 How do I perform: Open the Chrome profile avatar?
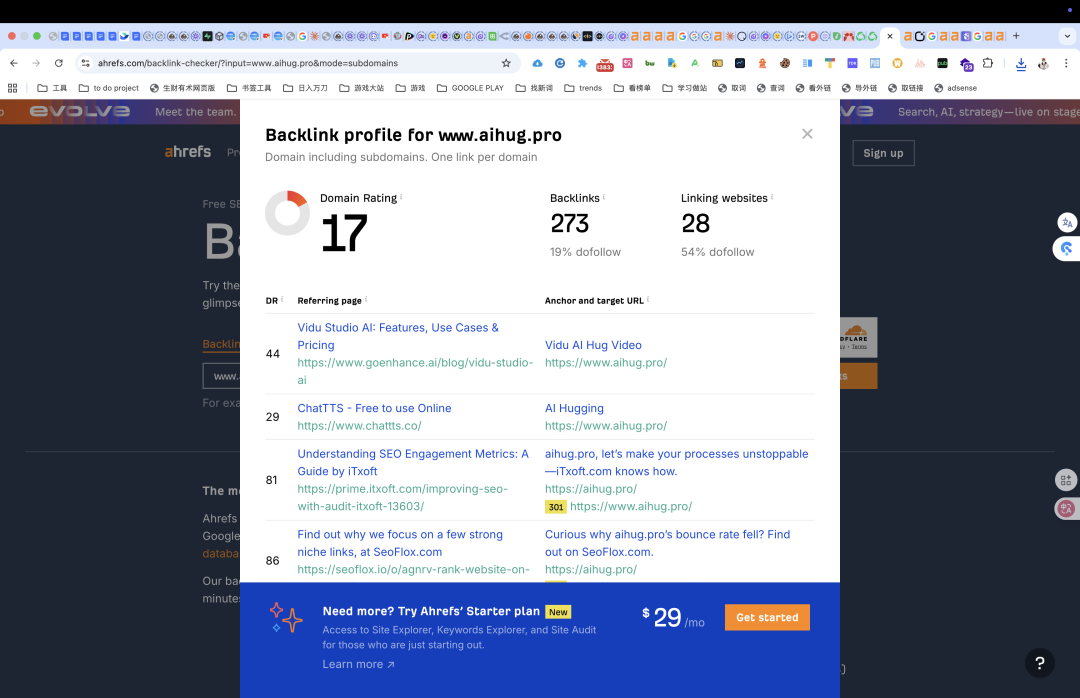pos(1043,63)
